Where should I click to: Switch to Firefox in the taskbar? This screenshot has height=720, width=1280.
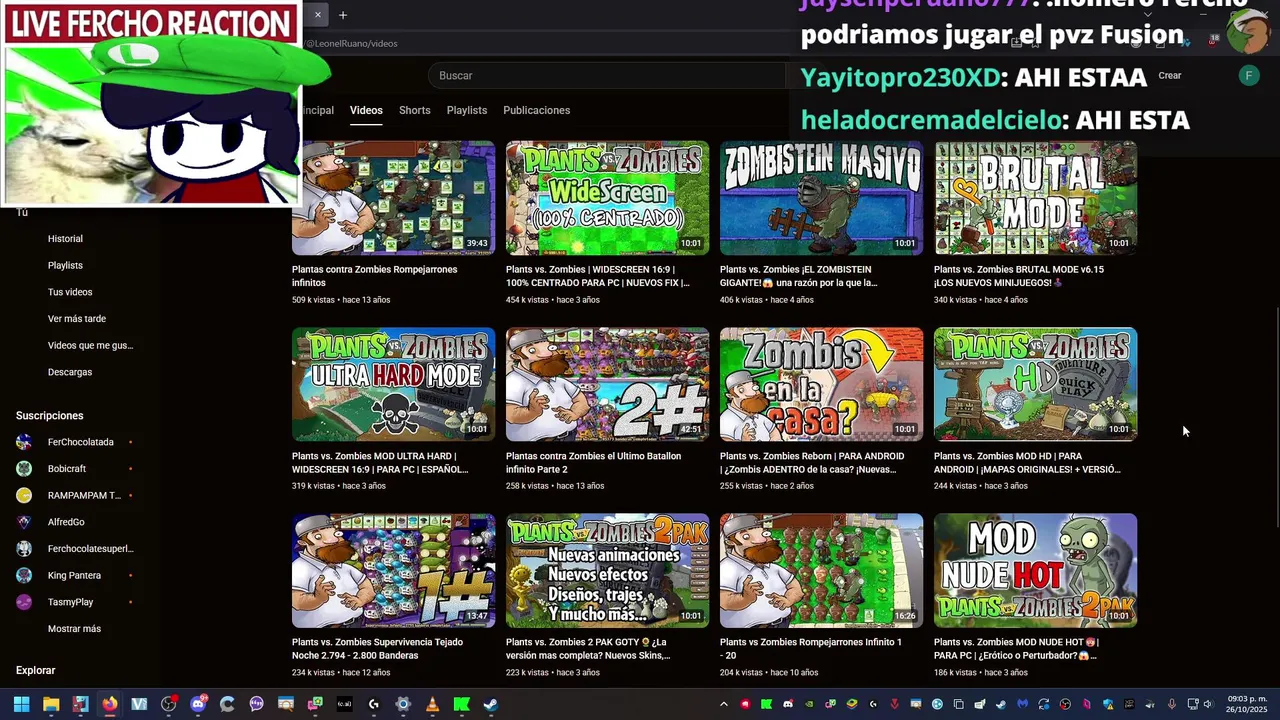(x=110, y=704)
